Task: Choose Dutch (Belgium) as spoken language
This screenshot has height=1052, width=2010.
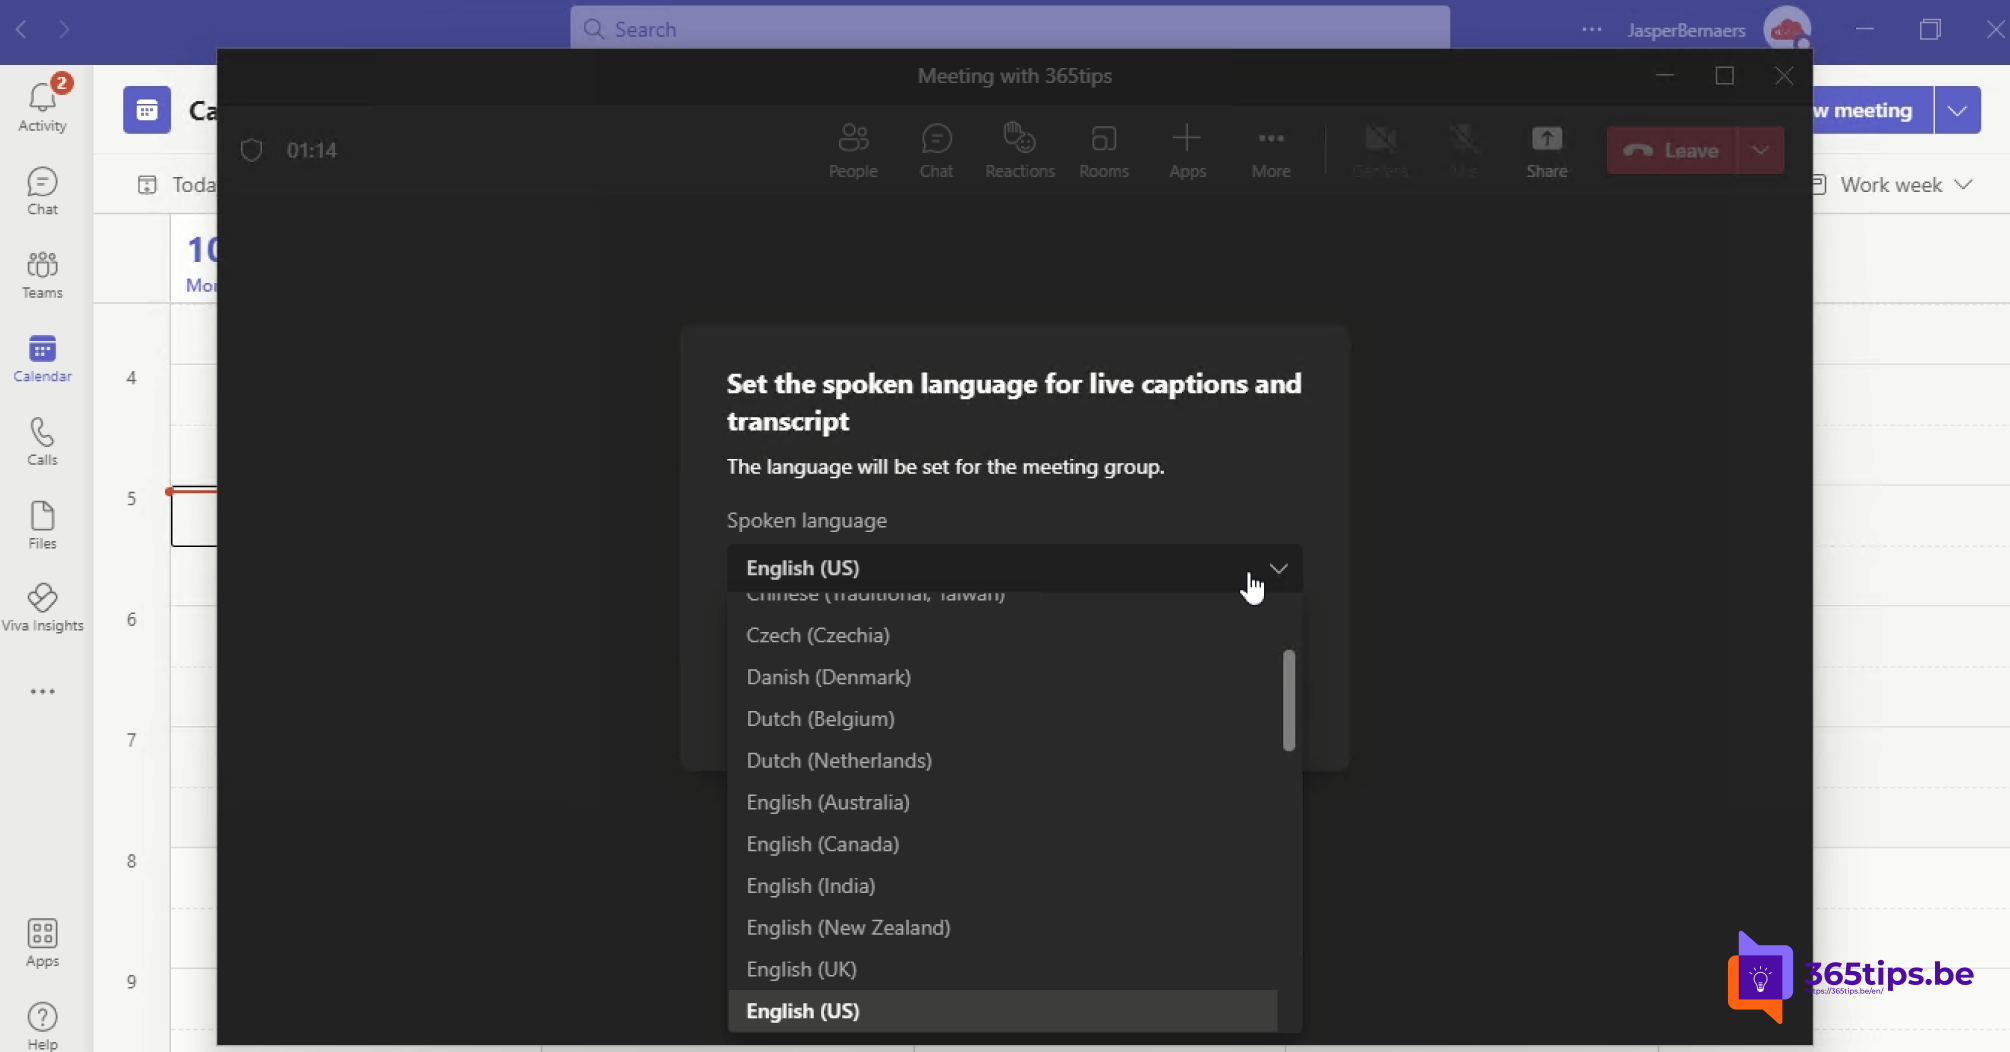Action: point(1003,719)
